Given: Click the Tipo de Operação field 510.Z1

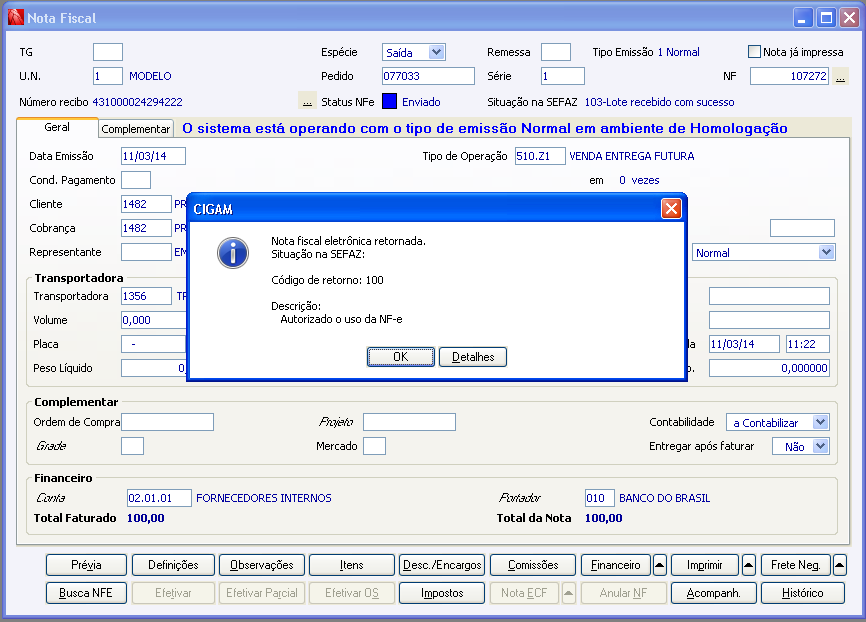Looking at the screenshot, I should 540,156.
